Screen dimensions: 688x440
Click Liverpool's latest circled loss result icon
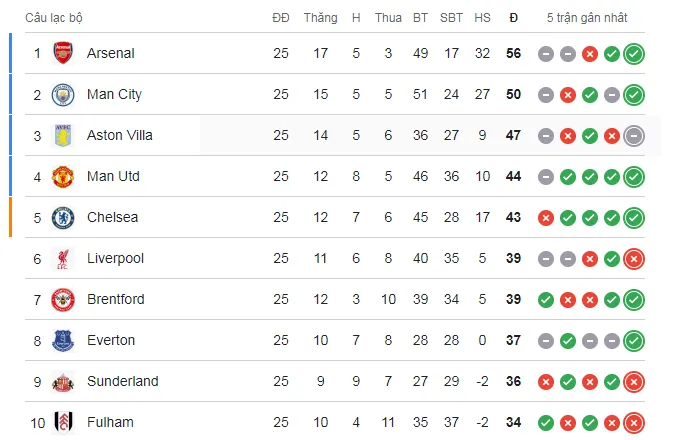[x=633, y=259]
